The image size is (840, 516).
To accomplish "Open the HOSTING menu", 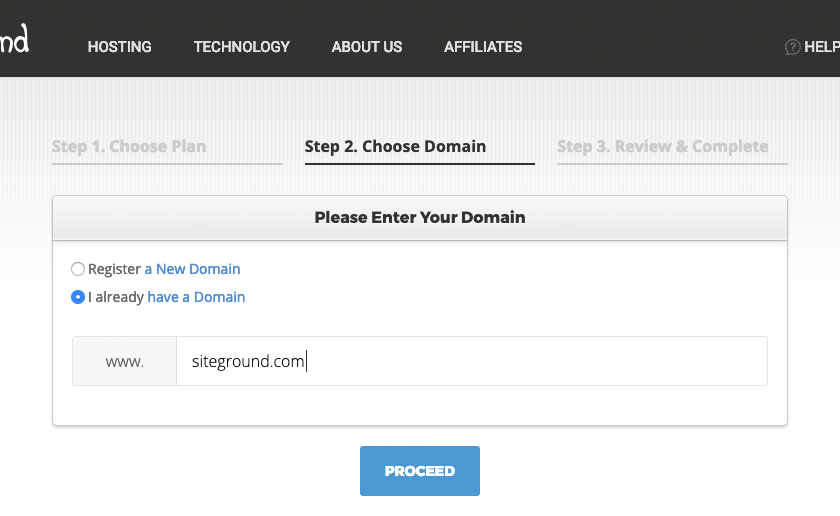I will click(119, 47).
